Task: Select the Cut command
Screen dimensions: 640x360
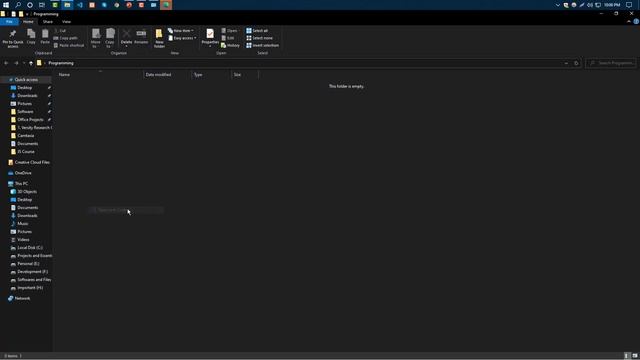Action: 60,31
